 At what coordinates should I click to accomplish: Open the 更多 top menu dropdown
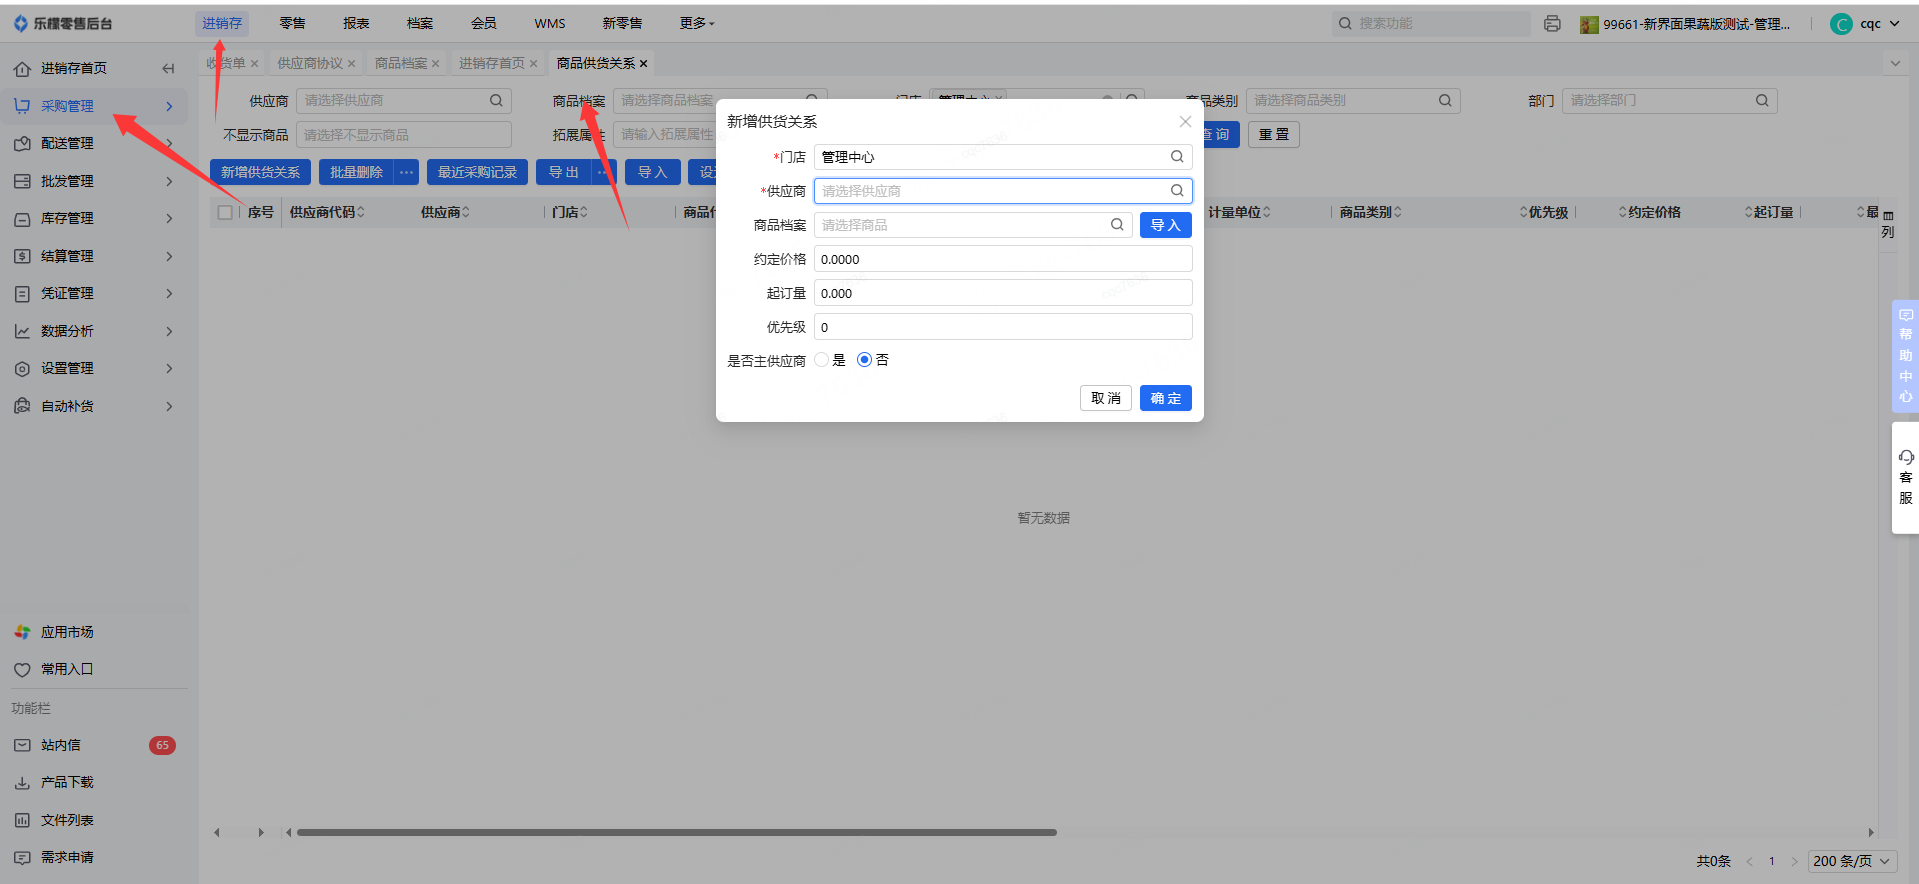coord(697,23)
